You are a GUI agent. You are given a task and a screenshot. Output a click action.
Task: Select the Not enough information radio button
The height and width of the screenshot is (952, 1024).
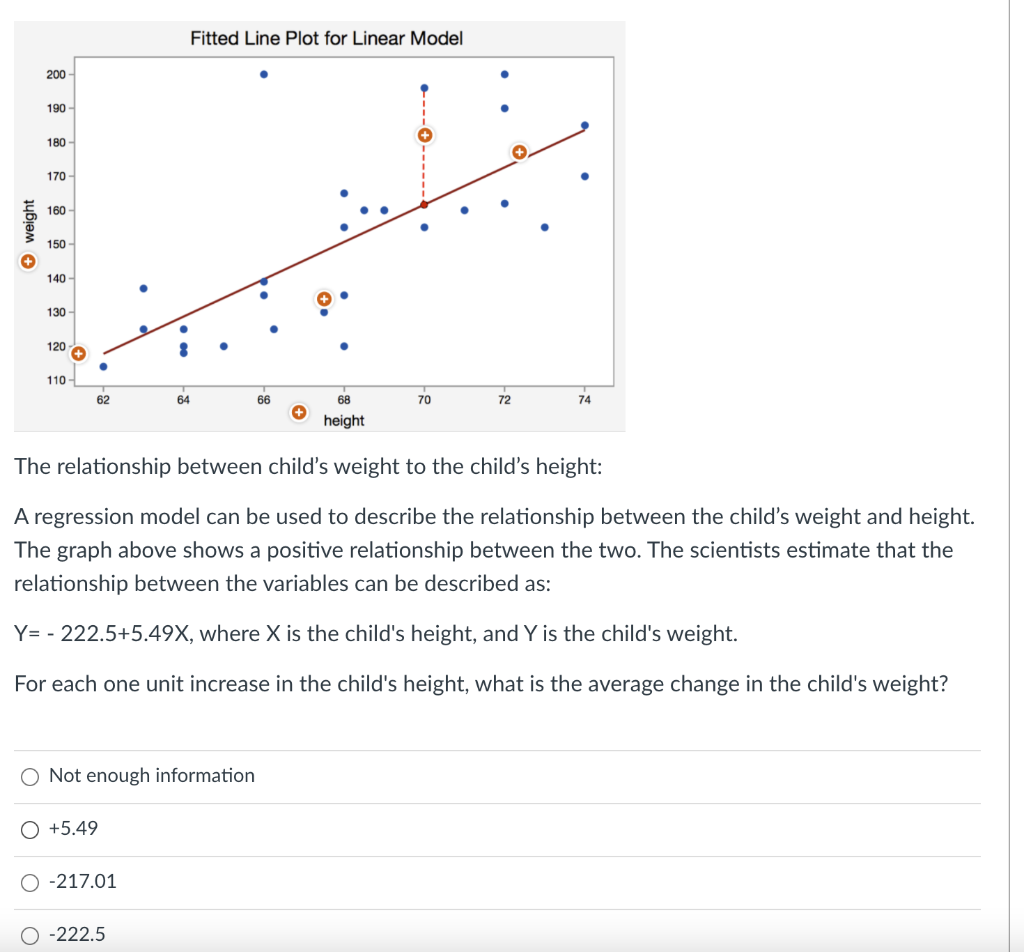click(x=30, y=775)
